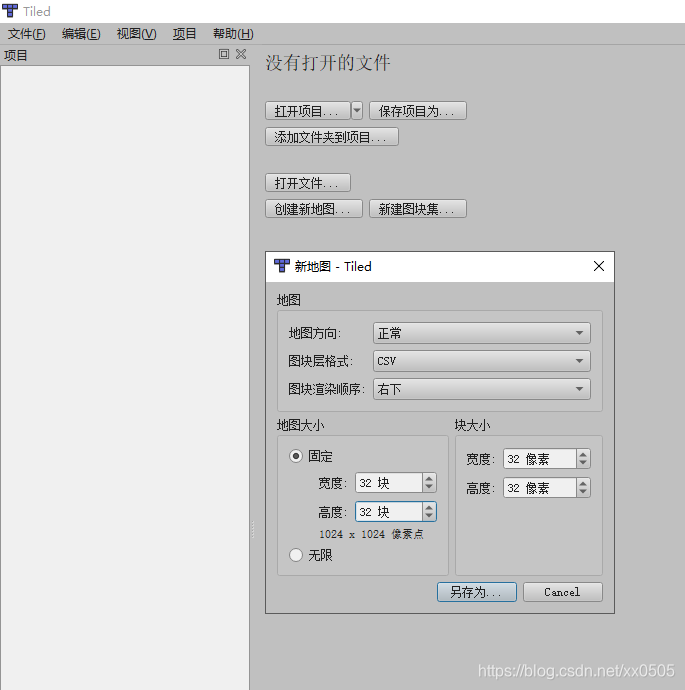
Task: Click the 新建图块集... button
Action: 418,209
